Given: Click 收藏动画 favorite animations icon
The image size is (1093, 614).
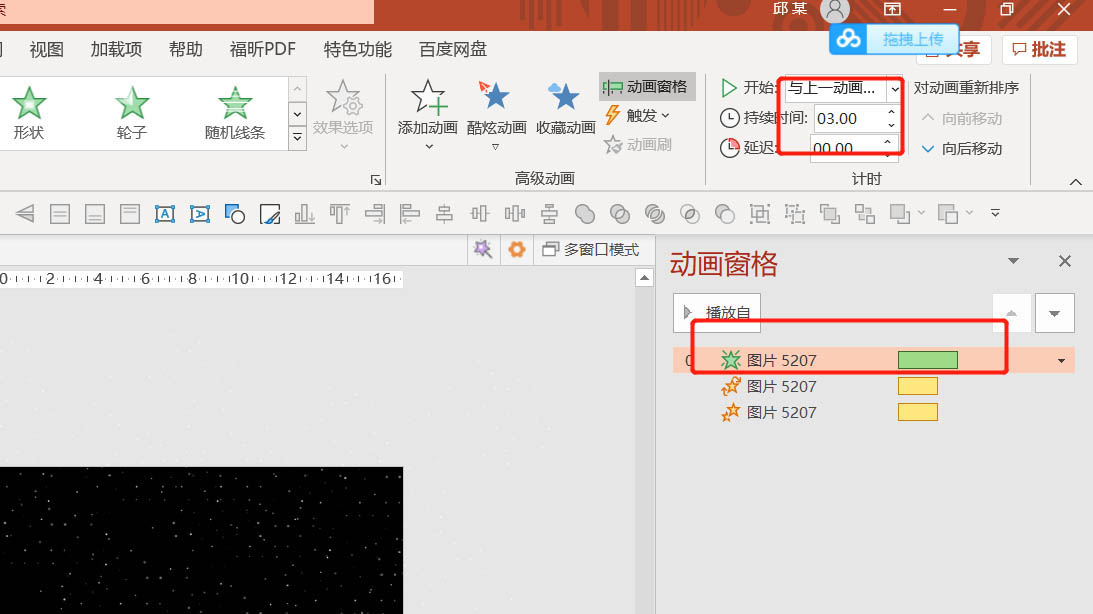Looking at the screenshot, I should 565,107.
